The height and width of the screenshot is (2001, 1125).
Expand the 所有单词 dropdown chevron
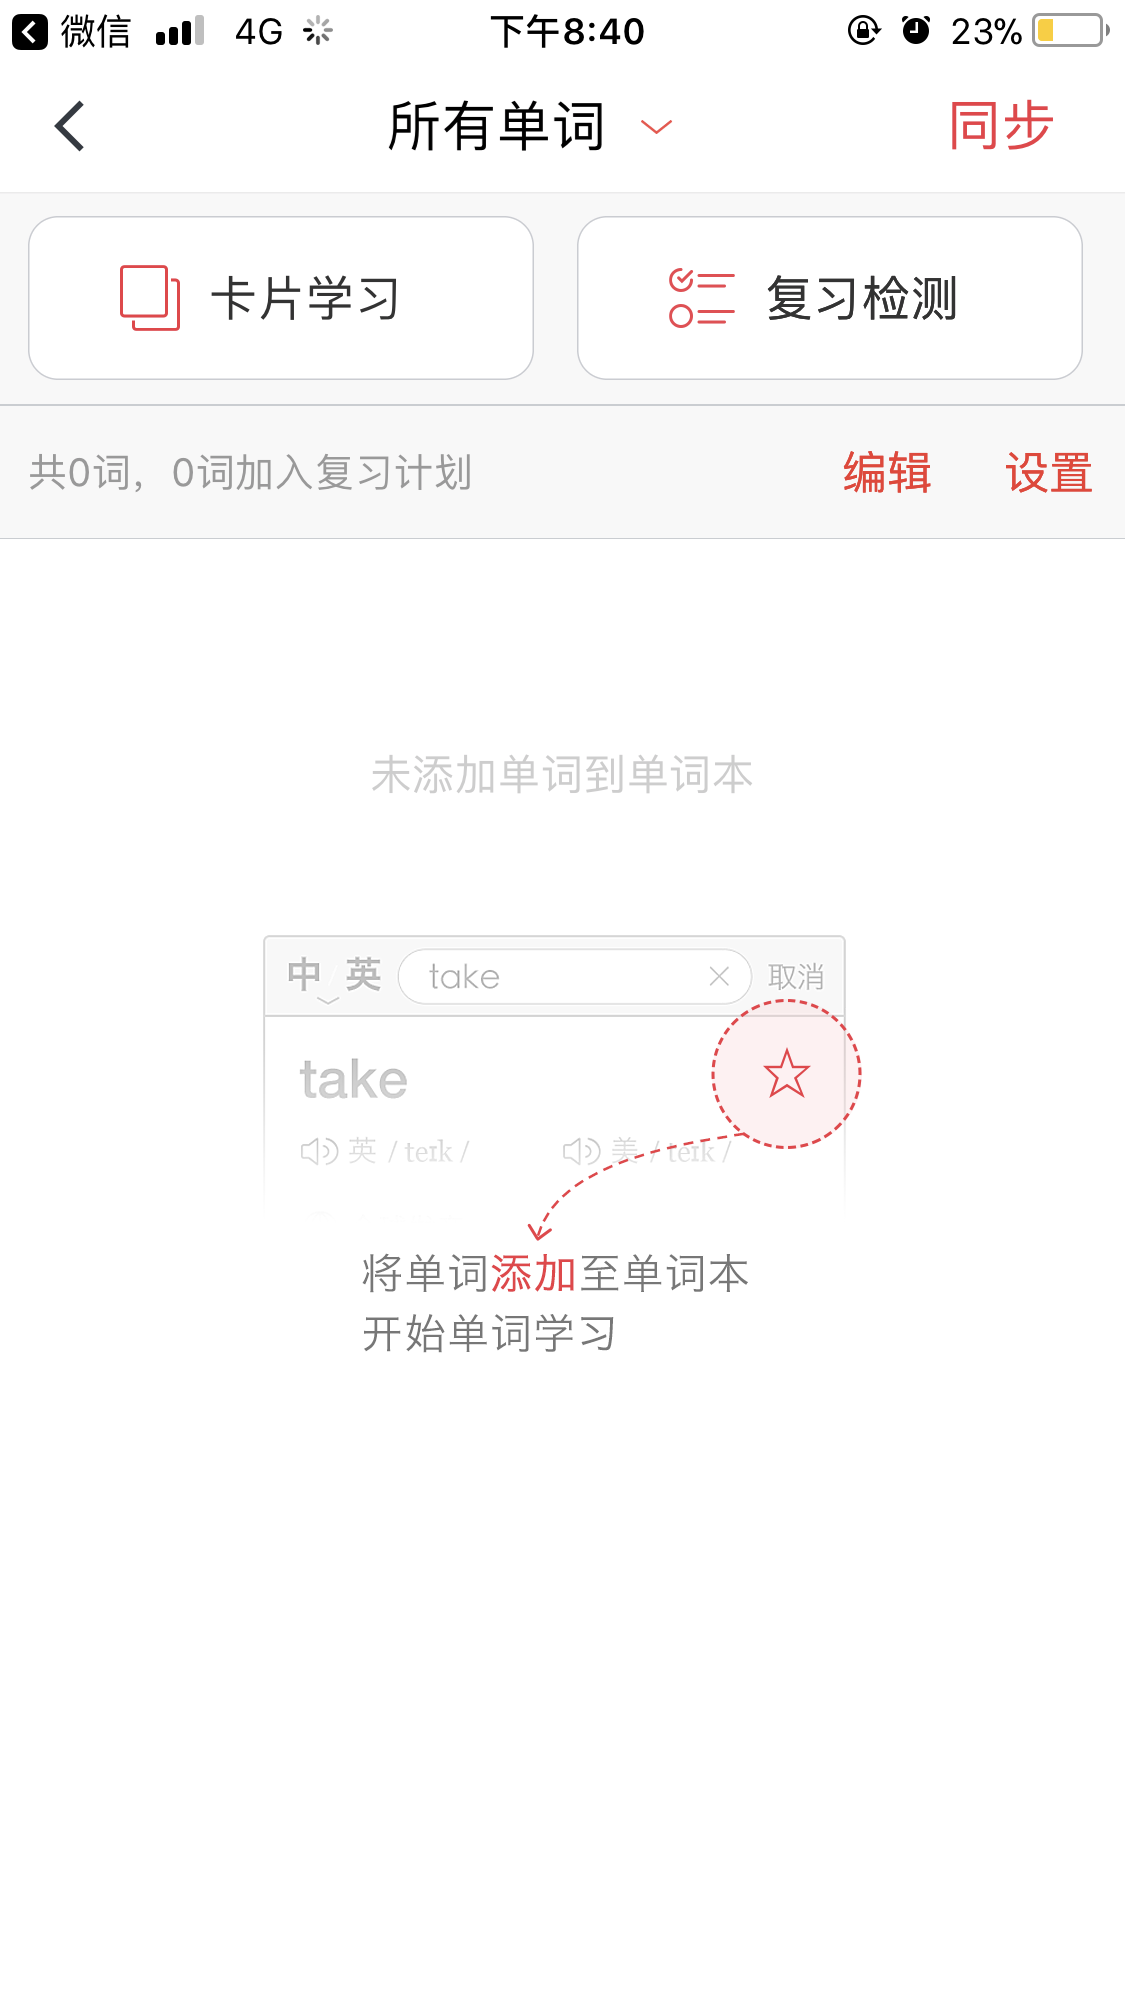pos(656,127)
